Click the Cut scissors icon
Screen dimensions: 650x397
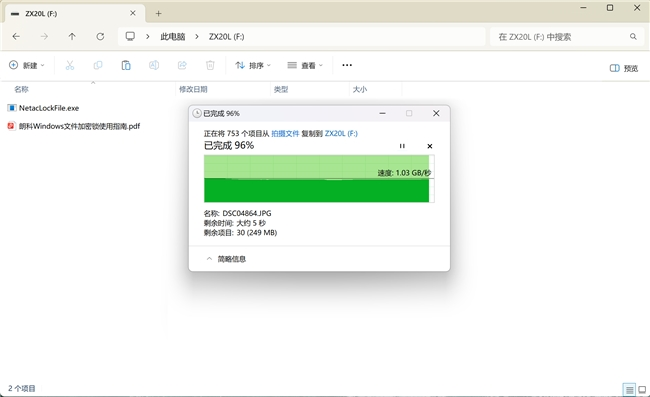coord(70,65)
